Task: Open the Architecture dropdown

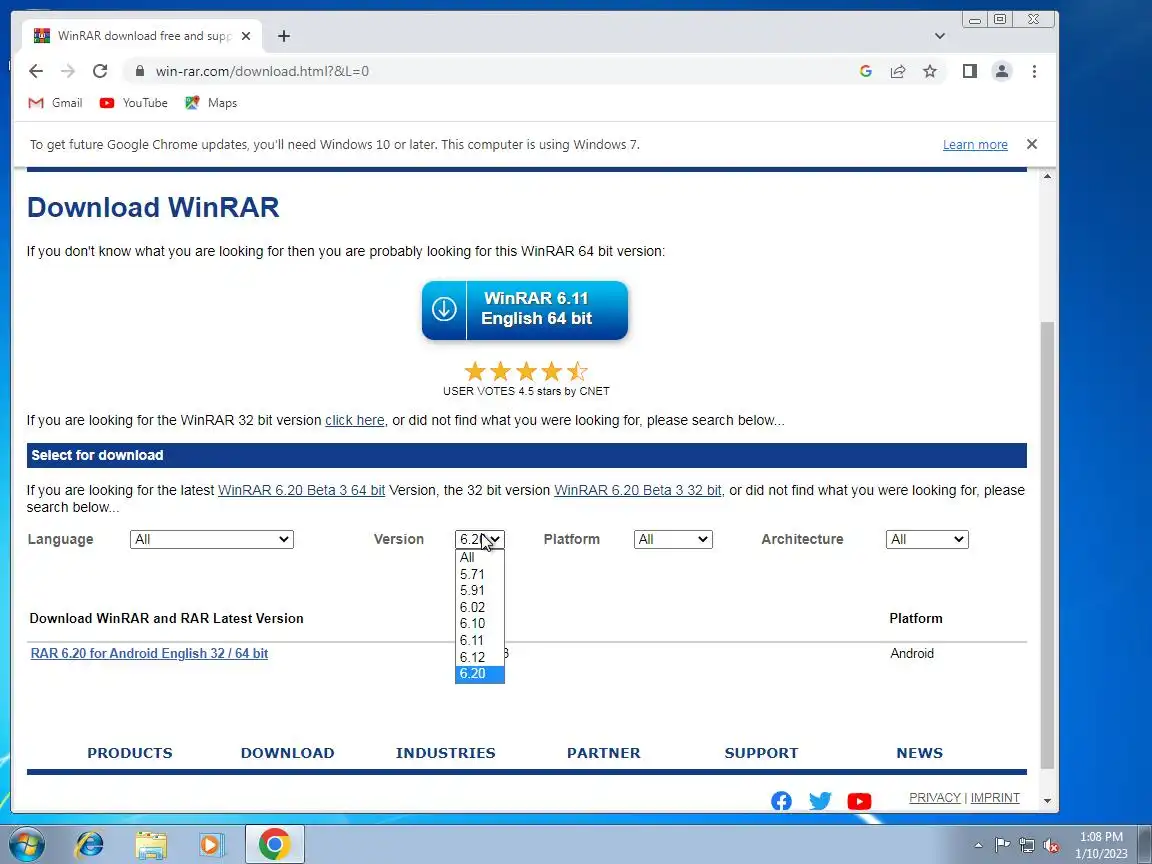Action: coord(927,539)
